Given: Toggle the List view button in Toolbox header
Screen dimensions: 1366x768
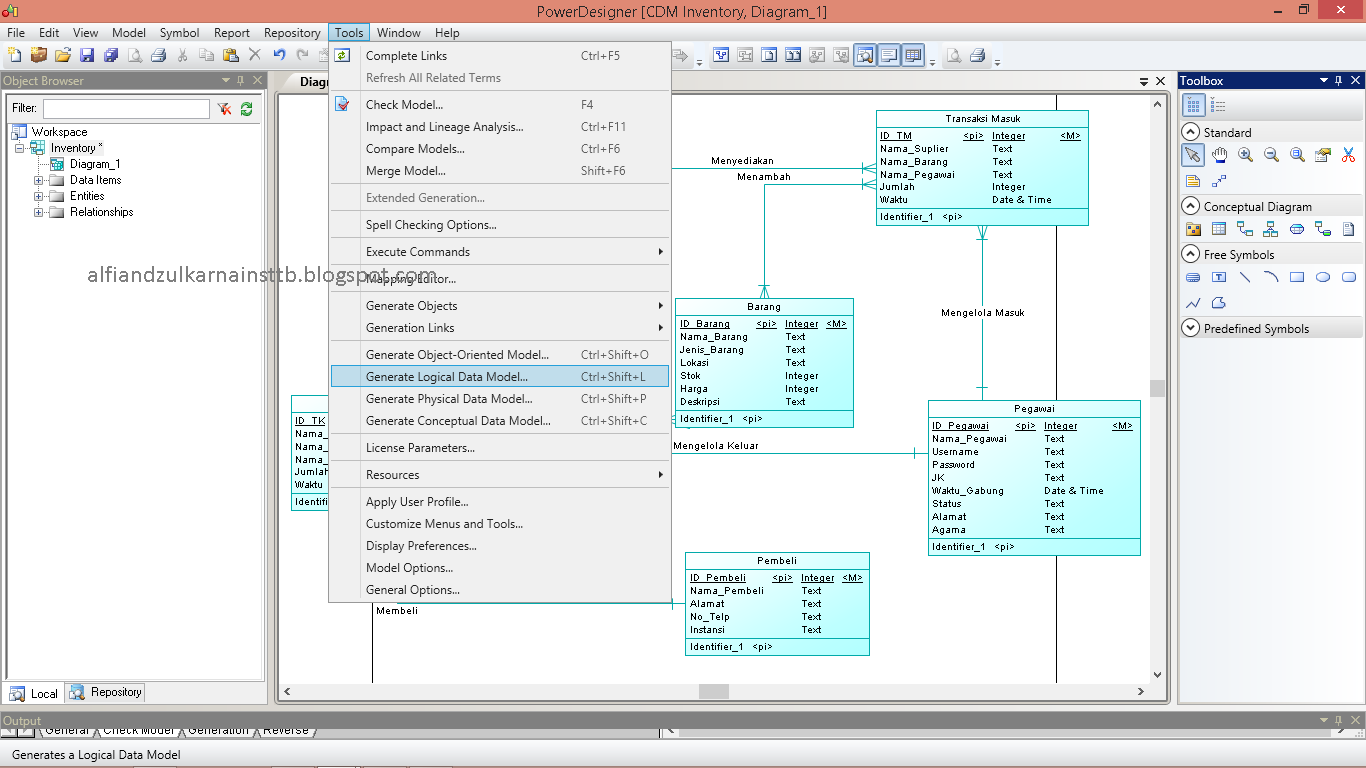Looking at the screenshot, I should (x=1218, y=105).
